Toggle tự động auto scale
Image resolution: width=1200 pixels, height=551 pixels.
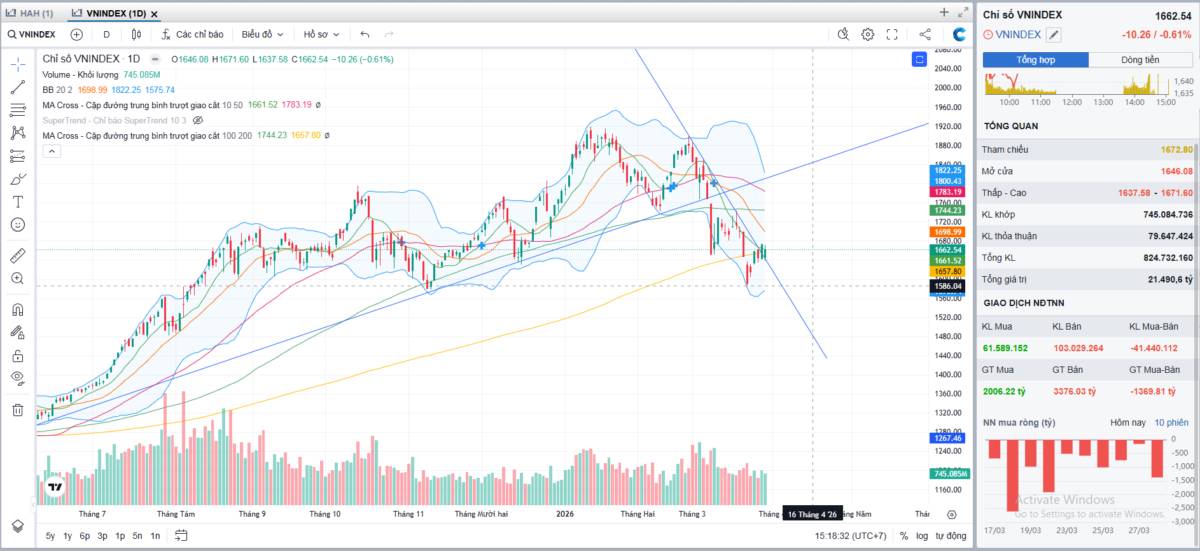click(951, 536)
